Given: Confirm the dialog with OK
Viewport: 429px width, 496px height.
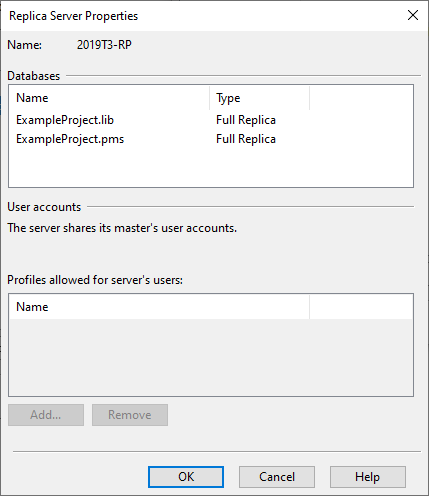Looking at the screenshot, I should tap(186, 477).
